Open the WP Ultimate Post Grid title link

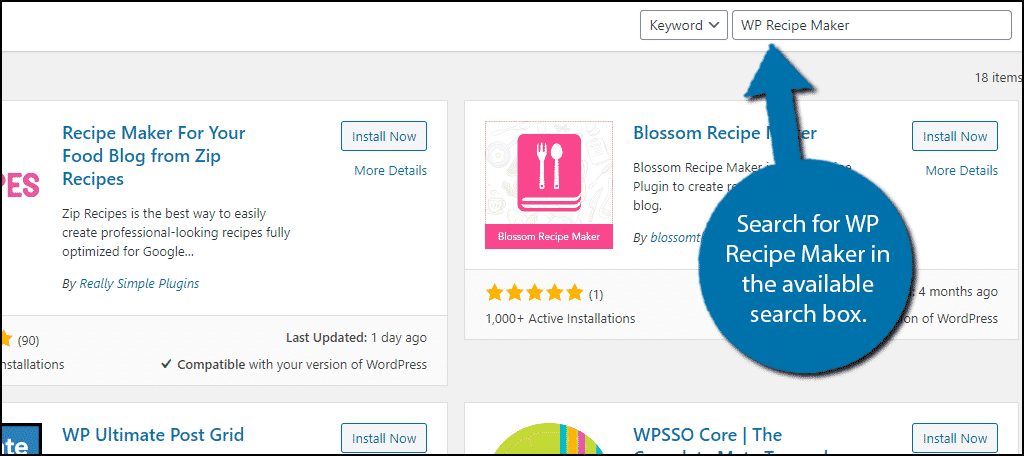153,434
